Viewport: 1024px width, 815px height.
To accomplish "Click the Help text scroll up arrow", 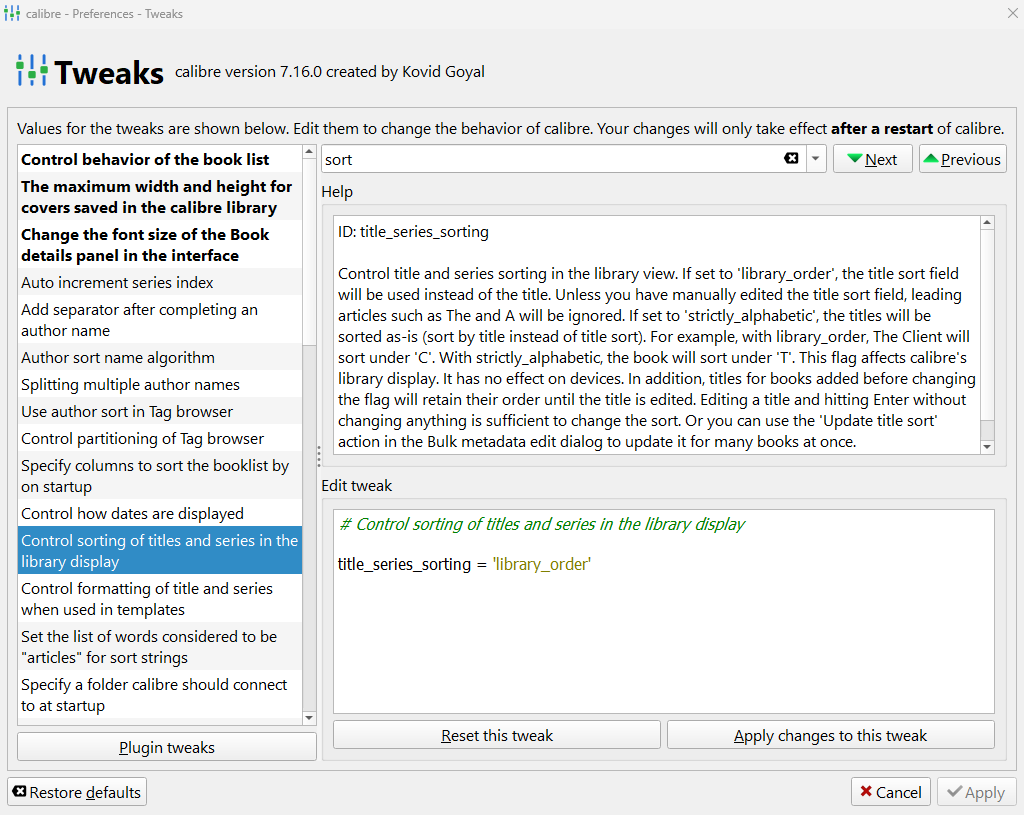I will point(987,223).
